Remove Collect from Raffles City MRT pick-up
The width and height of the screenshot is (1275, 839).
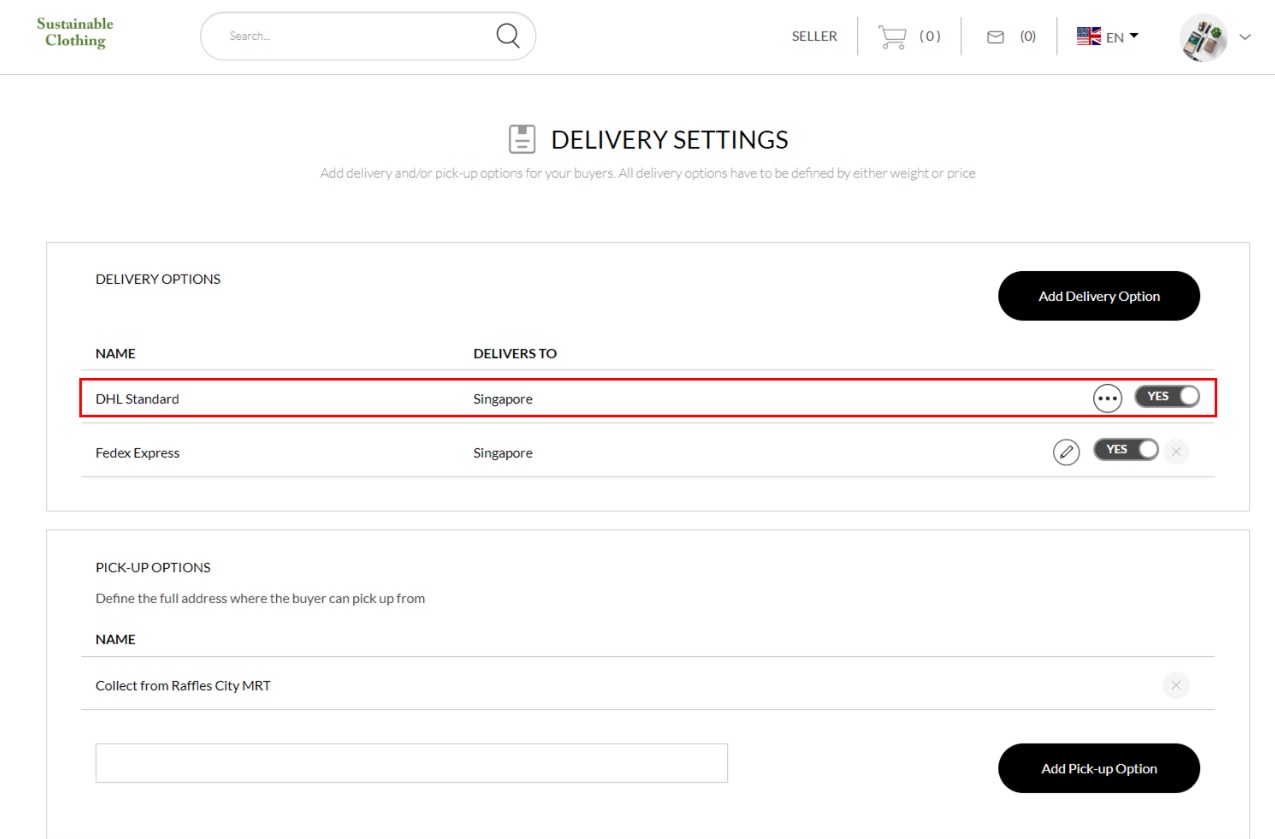click(1176, 685)
